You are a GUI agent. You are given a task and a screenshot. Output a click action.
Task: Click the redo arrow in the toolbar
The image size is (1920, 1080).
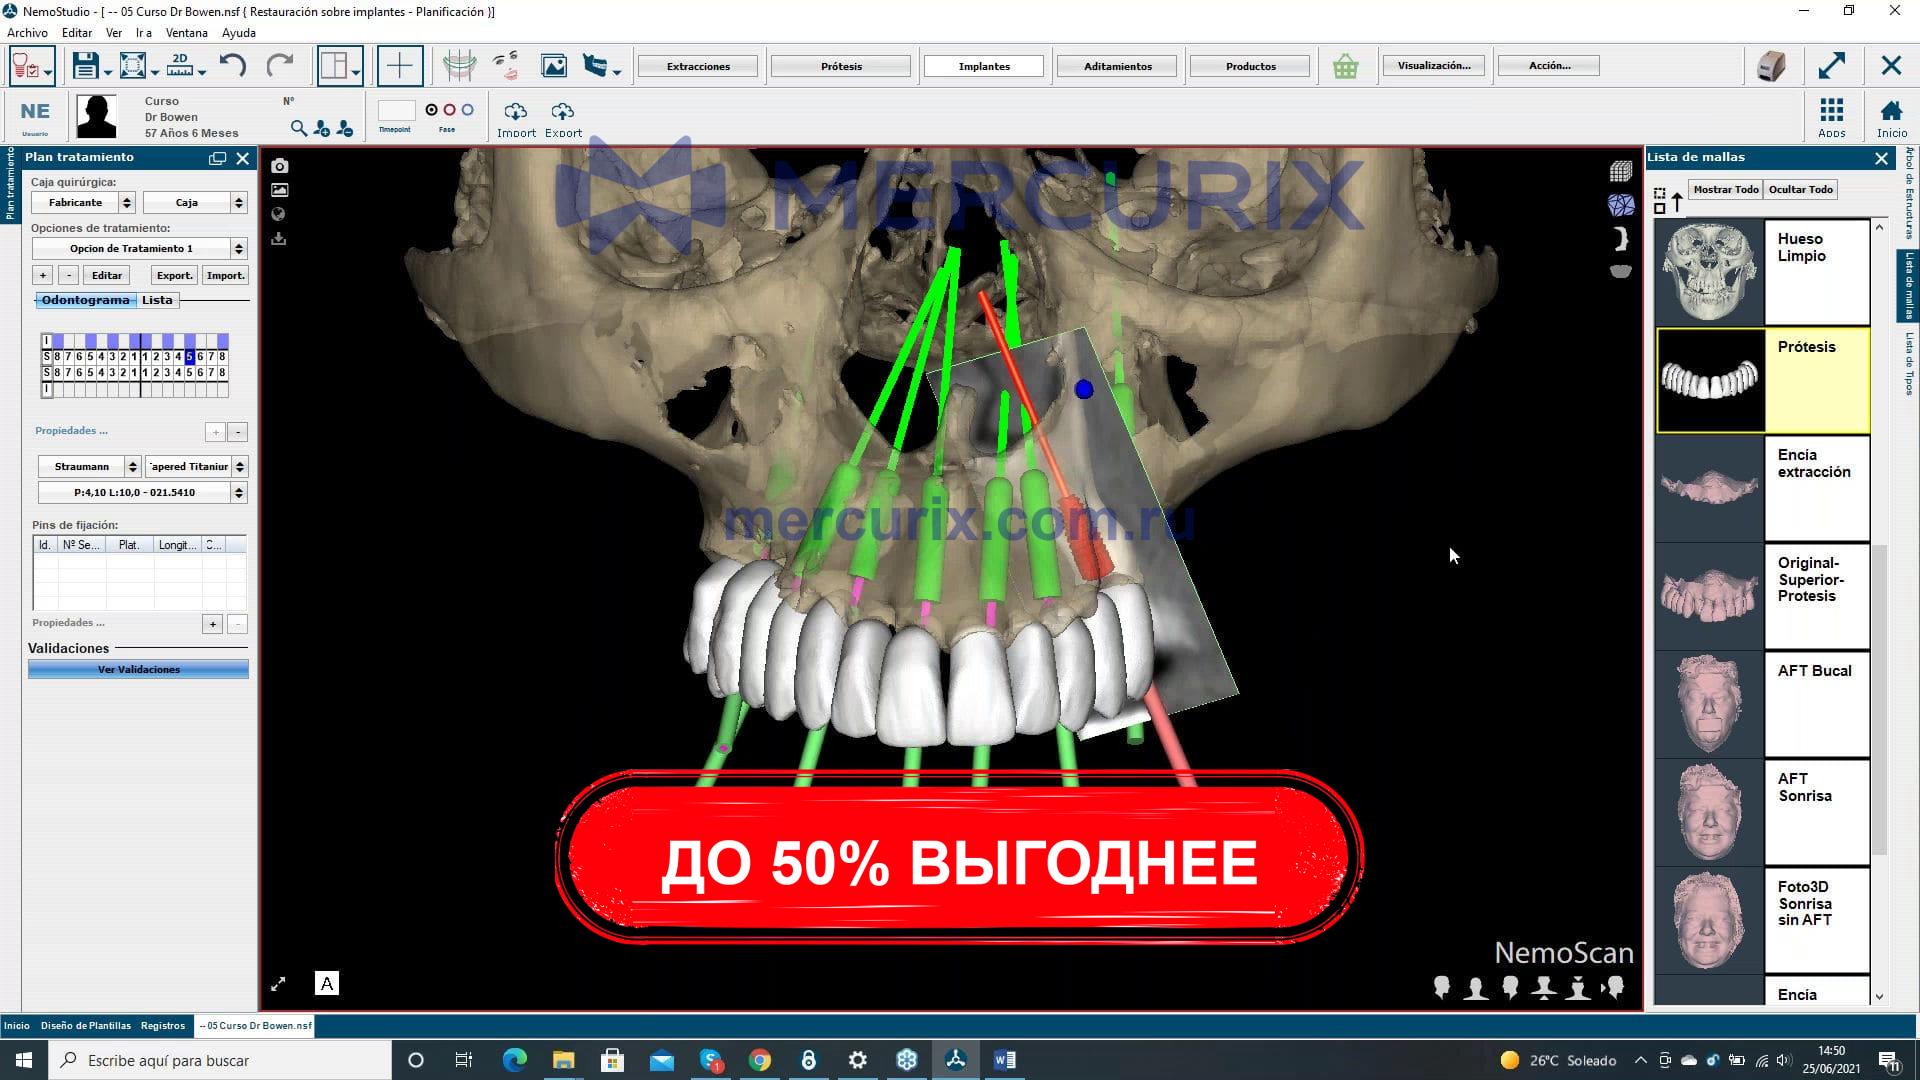click(x=279, y=66)
